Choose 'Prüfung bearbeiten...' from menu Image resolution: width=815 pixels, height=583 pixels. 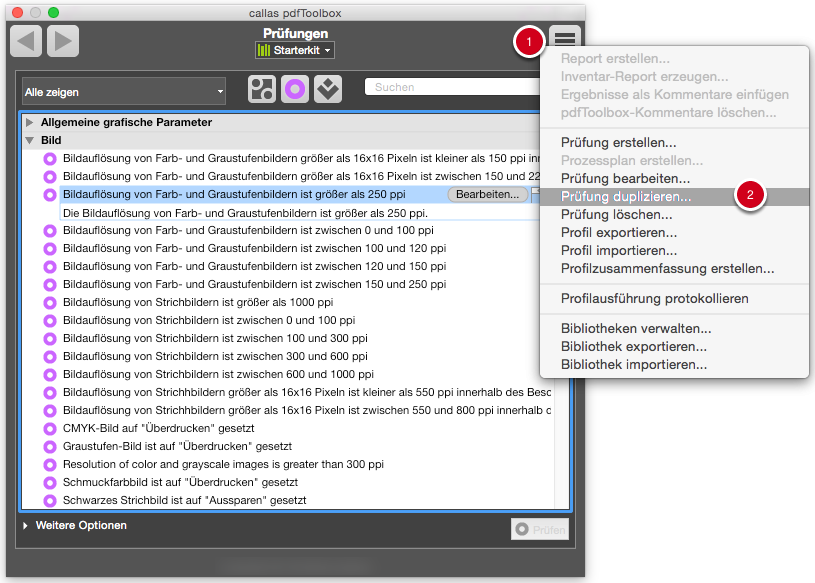click(x=674, y=178)
